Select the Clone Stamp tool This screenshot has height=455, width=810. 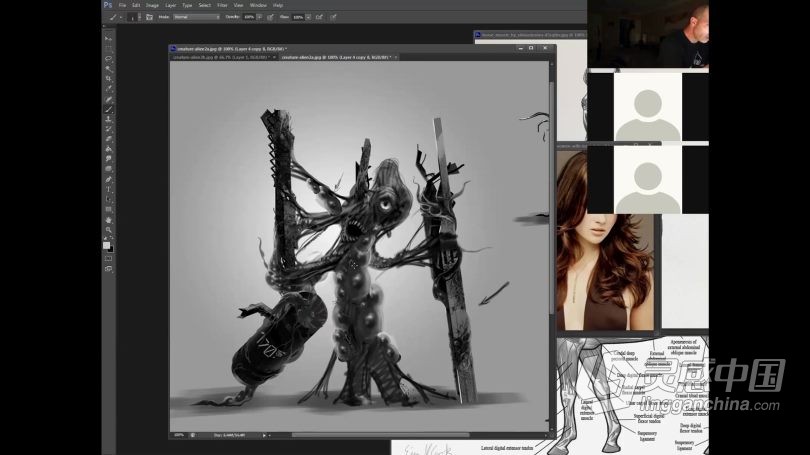pyautogui.click(x=108, y=119)
